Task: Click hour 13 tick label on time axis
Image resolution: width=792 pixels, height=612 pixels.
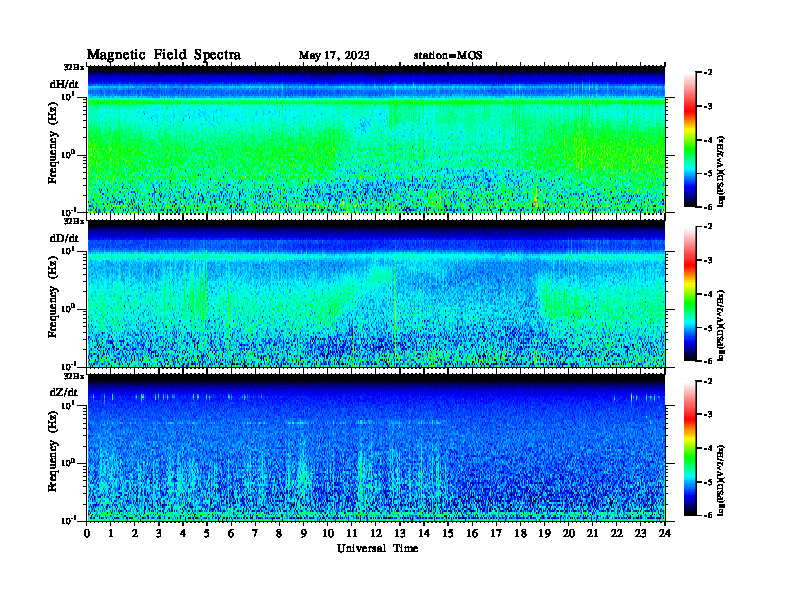Action: click(400, 534)
